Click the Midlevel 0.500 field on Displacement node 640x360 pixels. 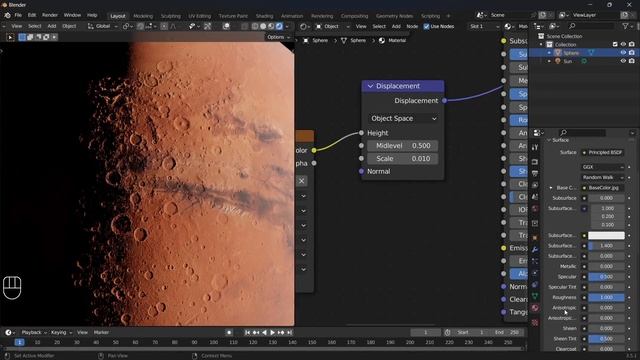click(403, 146)
